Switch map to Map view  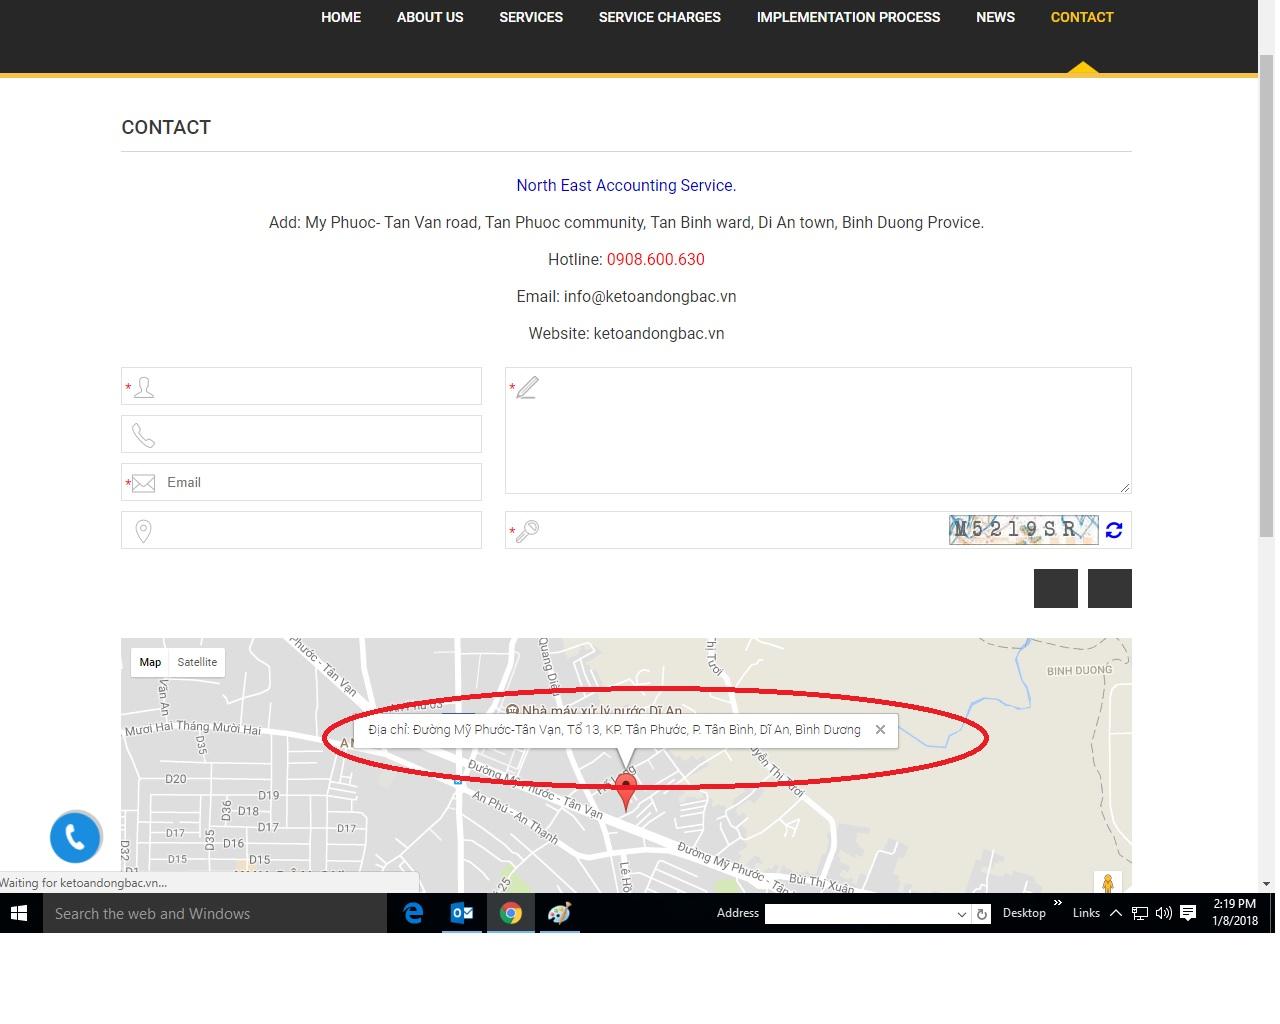pyautogui.click(x=150, y=662)
